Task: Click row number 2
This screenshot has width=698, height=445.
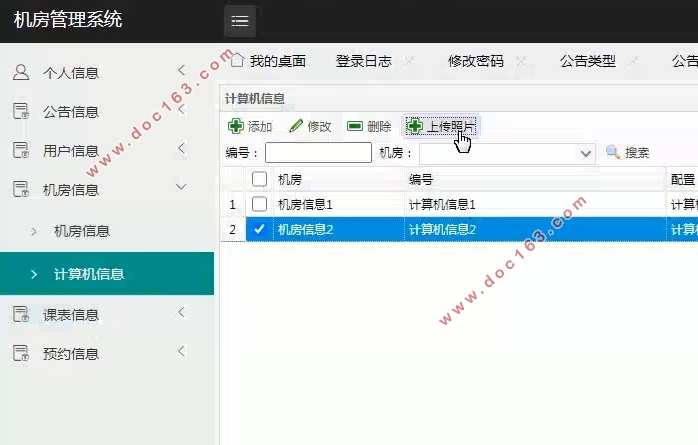Action: [233, 230]
